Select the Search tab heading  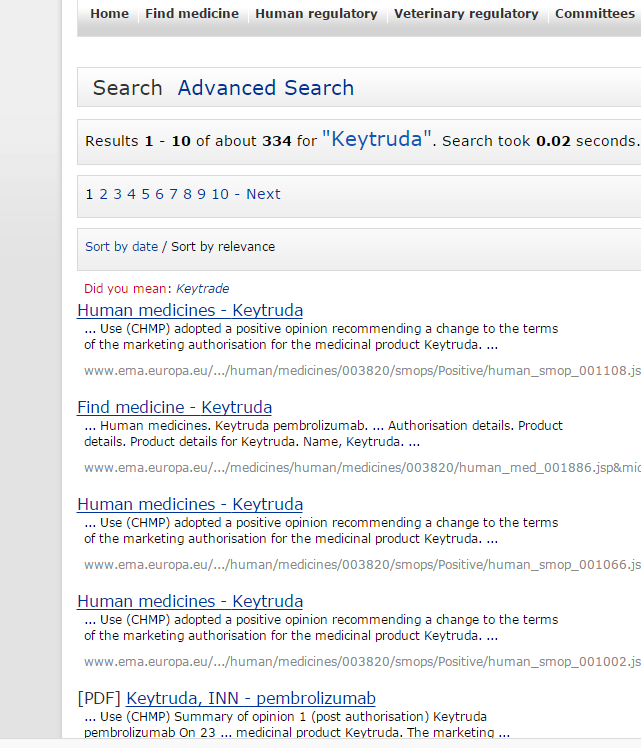[127, 88]
